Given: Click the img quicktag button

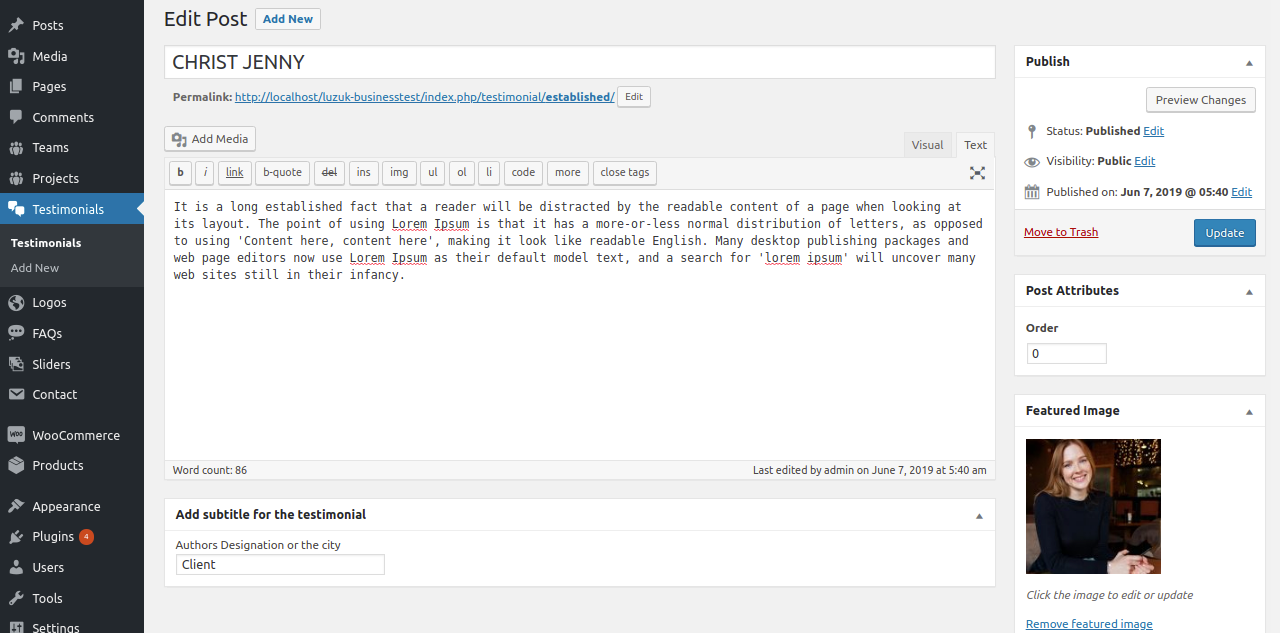Looking at the screenshot, I should tap(399, 172).
